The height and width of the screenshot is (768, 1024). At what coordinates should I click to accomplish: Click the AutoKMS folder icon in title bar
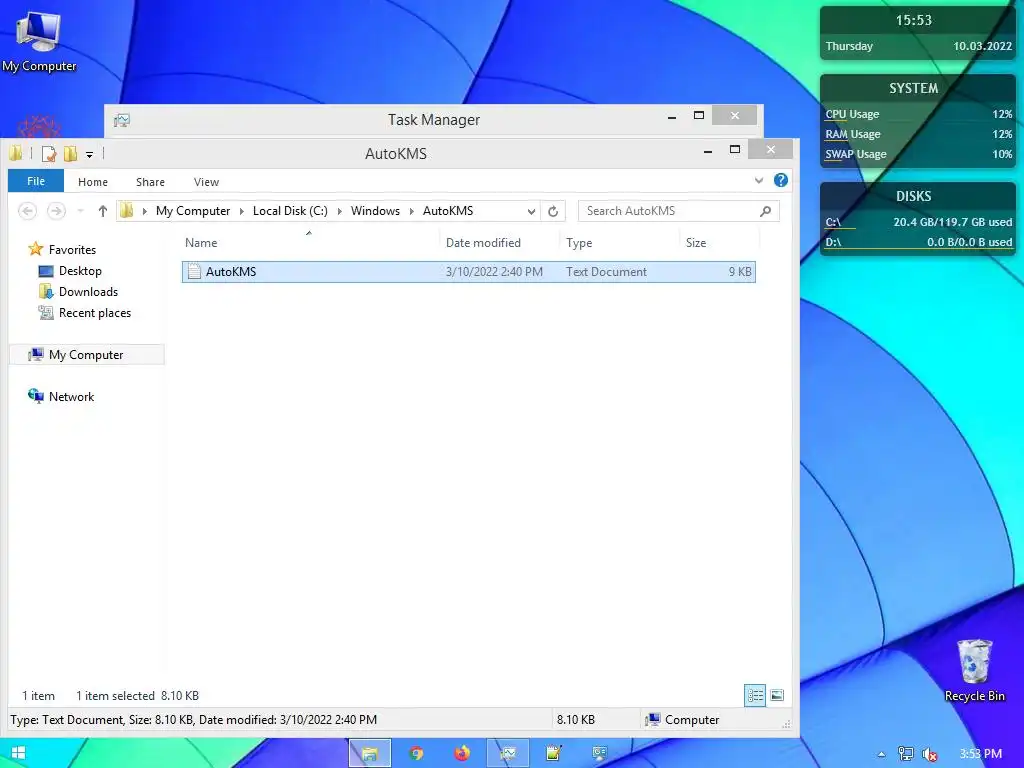(16, 153)
